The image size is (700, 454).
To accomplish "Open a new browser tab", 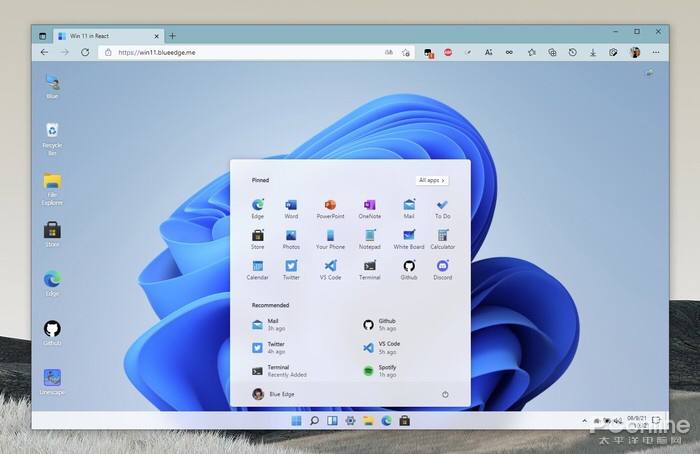I will pos(172,35).
